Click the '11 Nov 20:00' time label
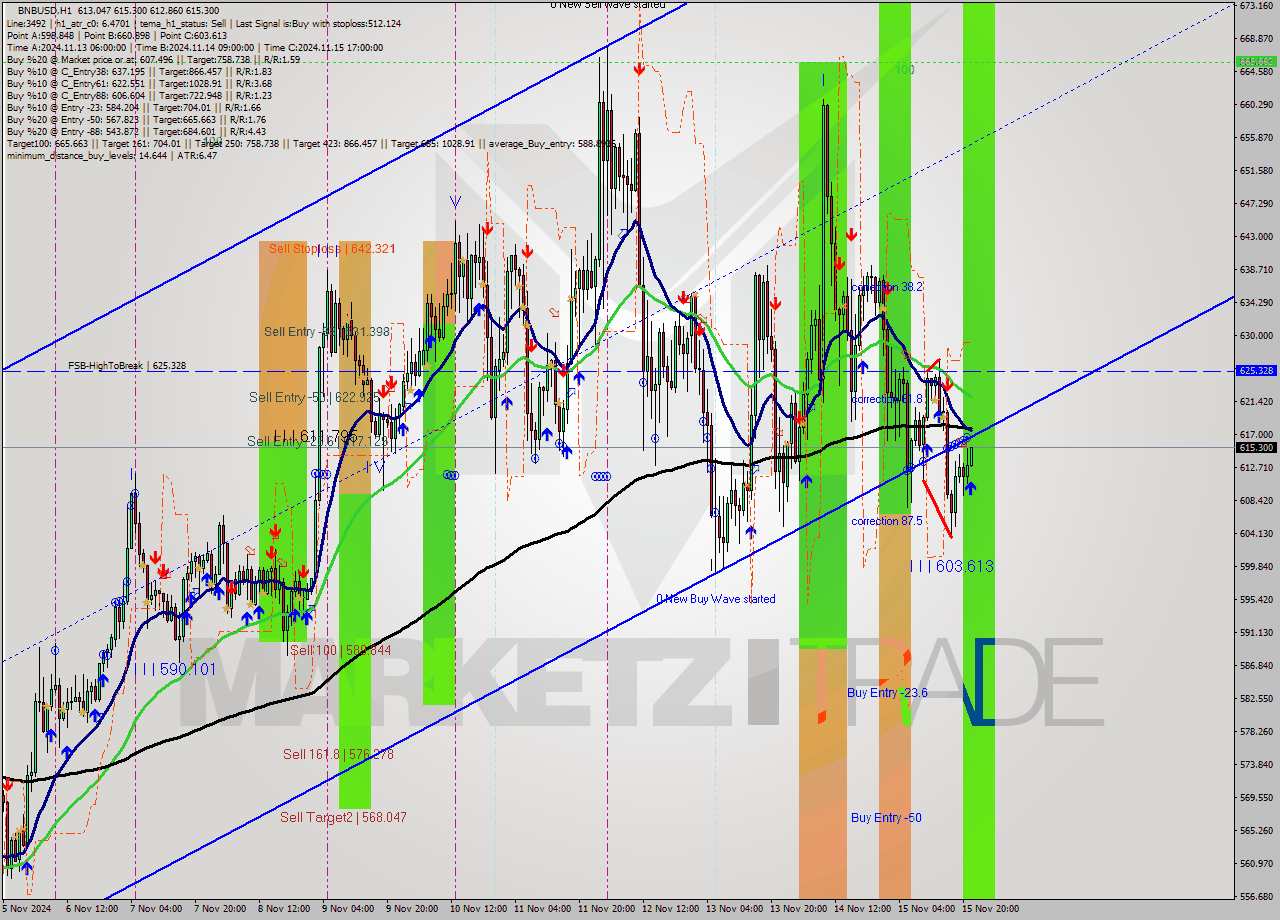This screenshot has width=1280, height=920. coord(606,909)
